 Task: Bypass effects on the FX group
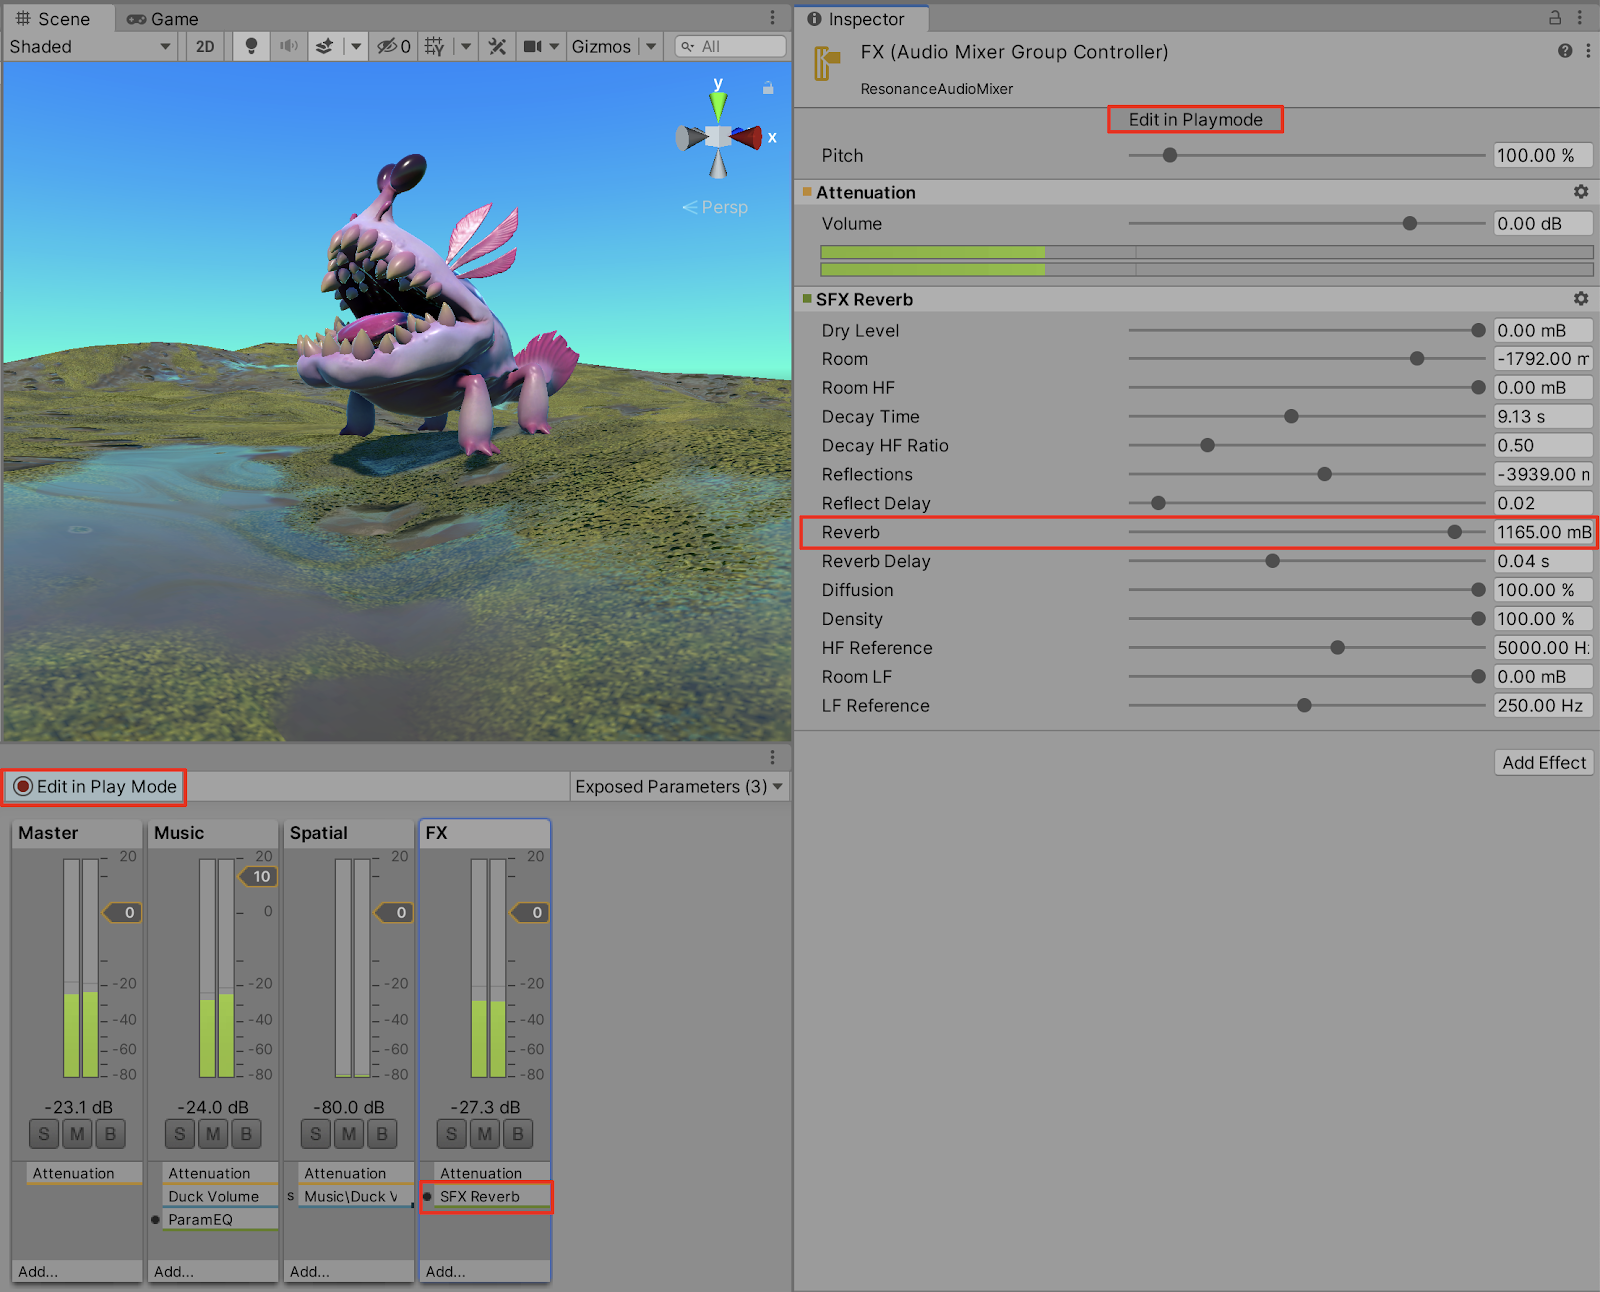pyautogui.click(x=518, y=1134)
